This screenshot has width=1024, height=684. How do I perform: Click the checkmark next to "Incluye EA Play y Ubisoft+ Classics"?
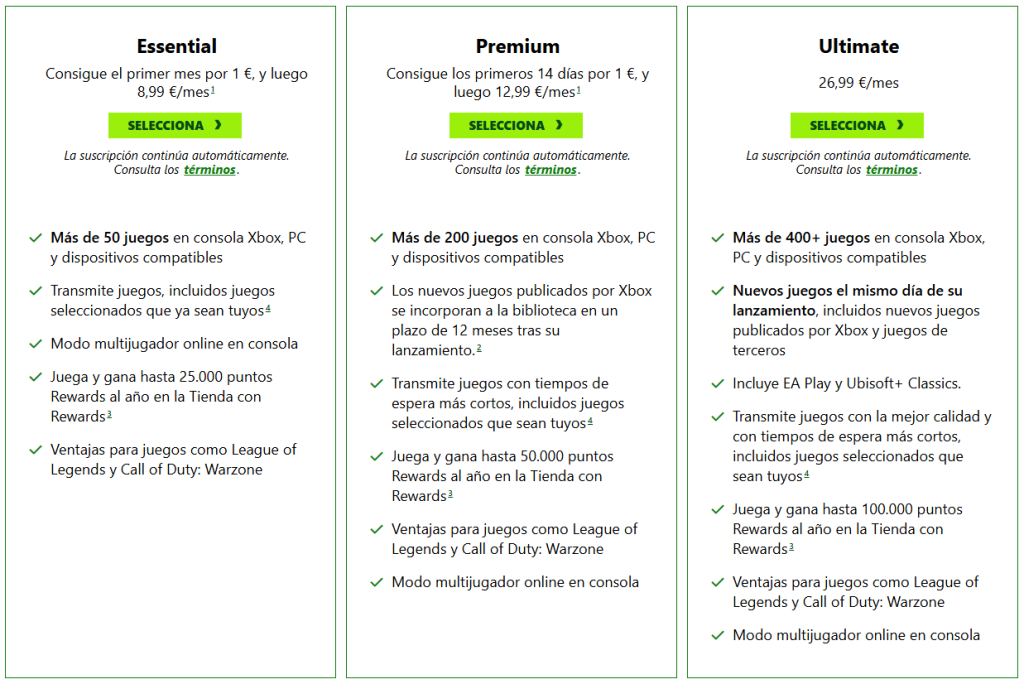tap(718, 381)
